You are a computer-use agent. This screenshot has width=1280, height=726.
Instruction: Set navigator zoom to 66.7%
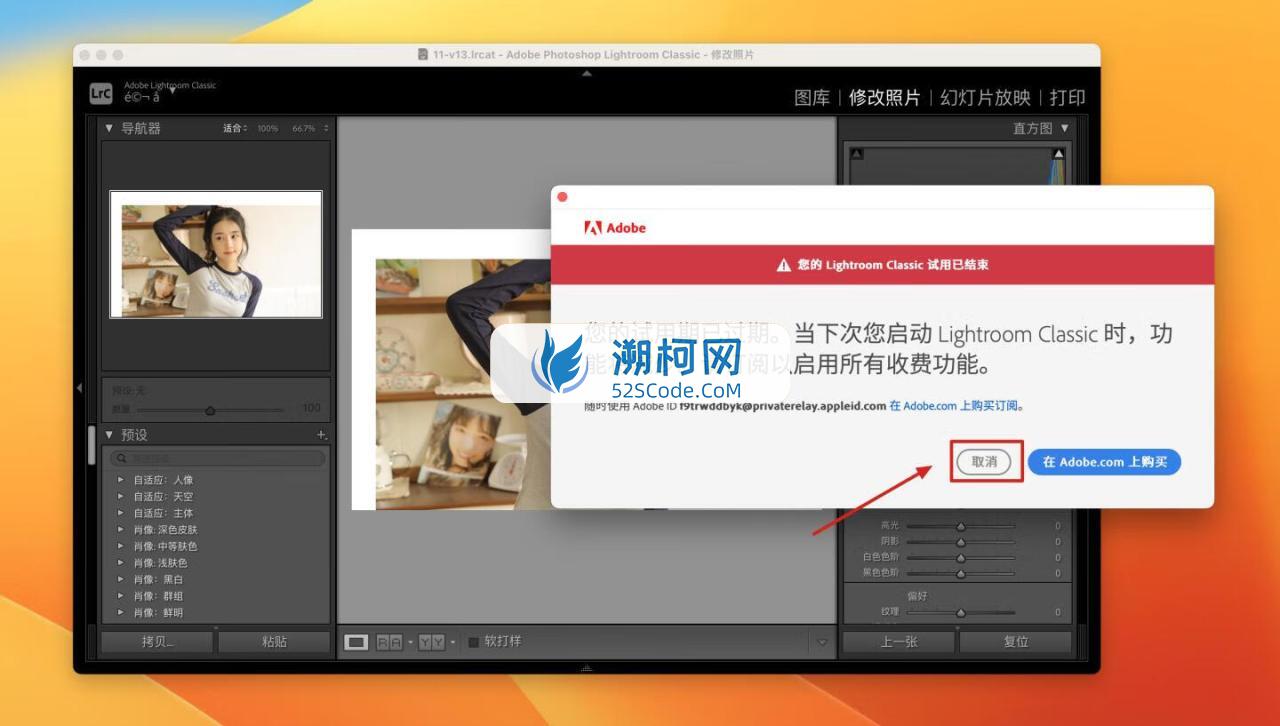pyautogui.click(x=303, y=129)
